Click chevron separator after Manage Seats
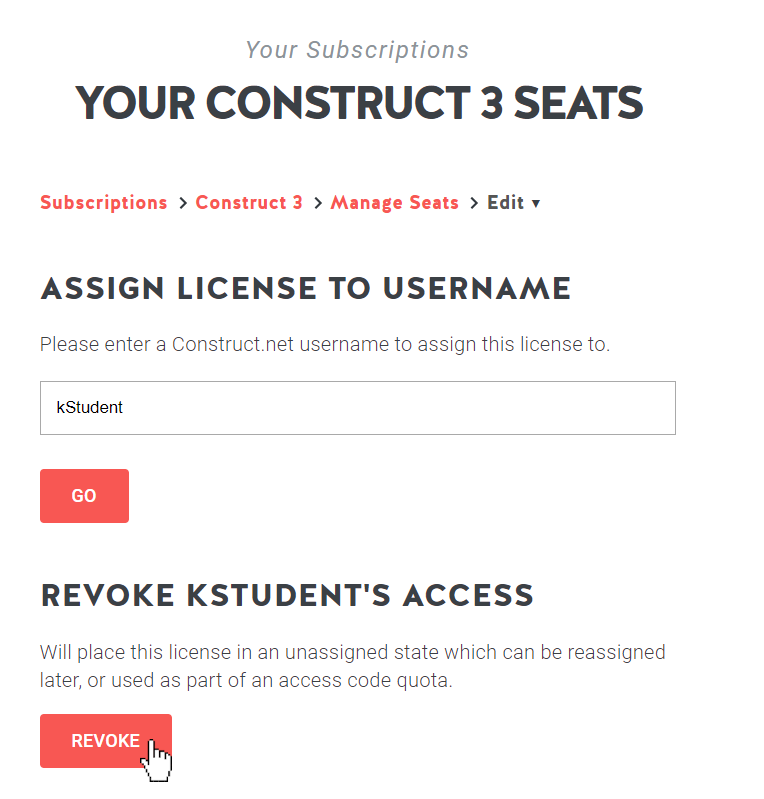Image resolution: width=764 pixels, height=799 pixels. point(474,203)
